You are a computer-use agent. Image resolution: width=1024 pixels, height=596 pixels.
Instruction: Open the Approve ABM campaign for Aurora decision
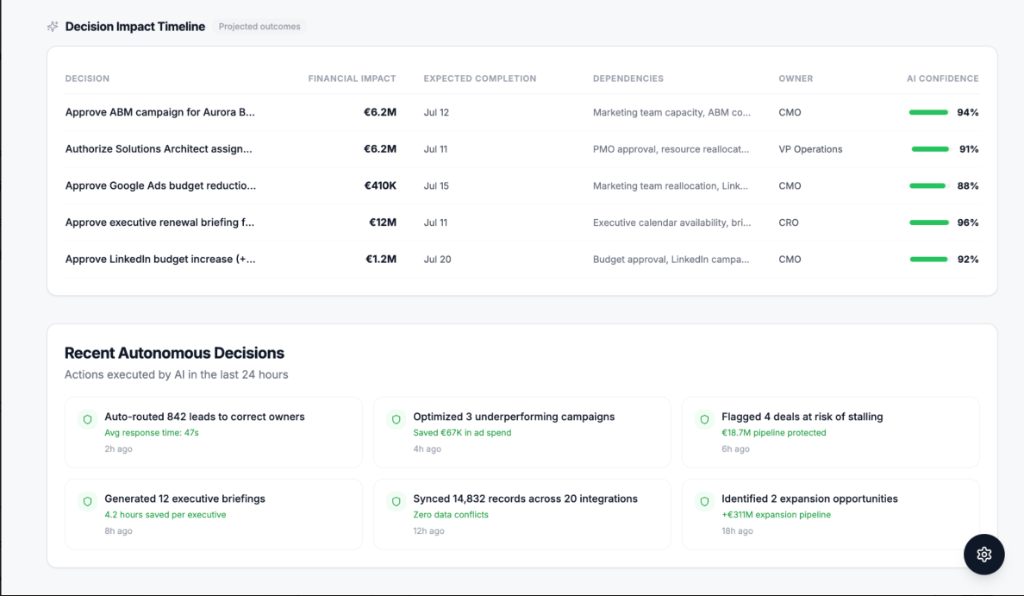point(522,112)
